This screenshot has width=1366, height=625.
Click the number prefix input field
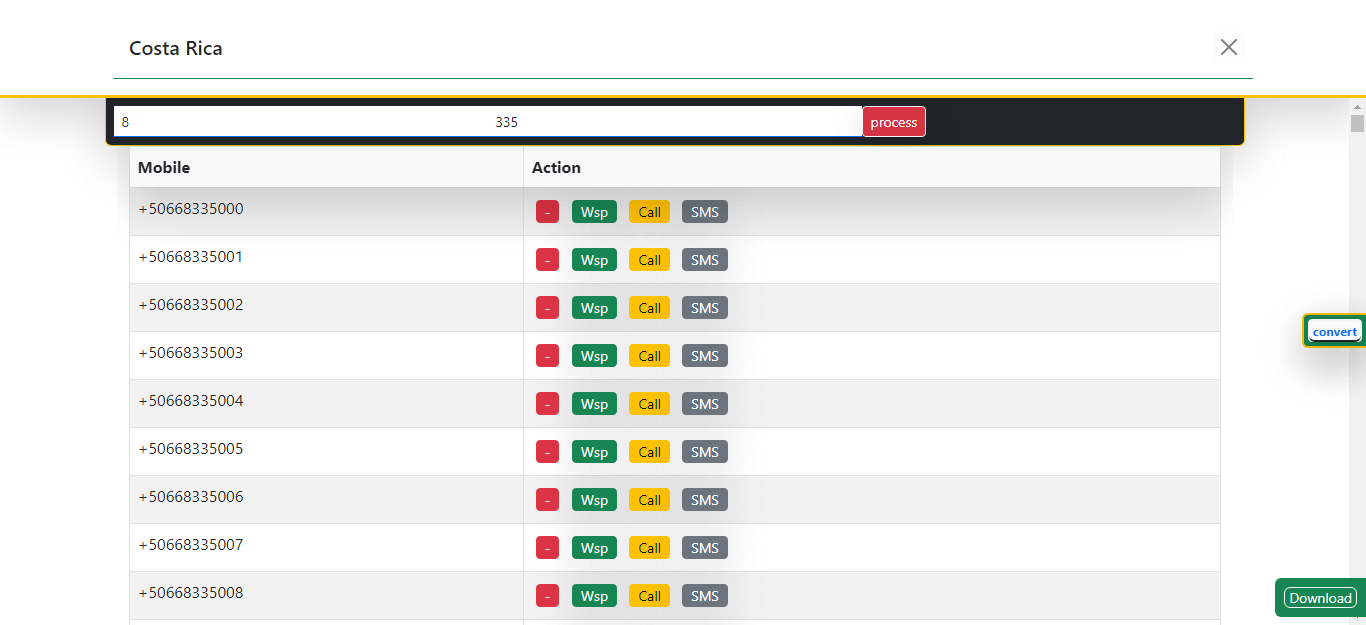(488, 122)
